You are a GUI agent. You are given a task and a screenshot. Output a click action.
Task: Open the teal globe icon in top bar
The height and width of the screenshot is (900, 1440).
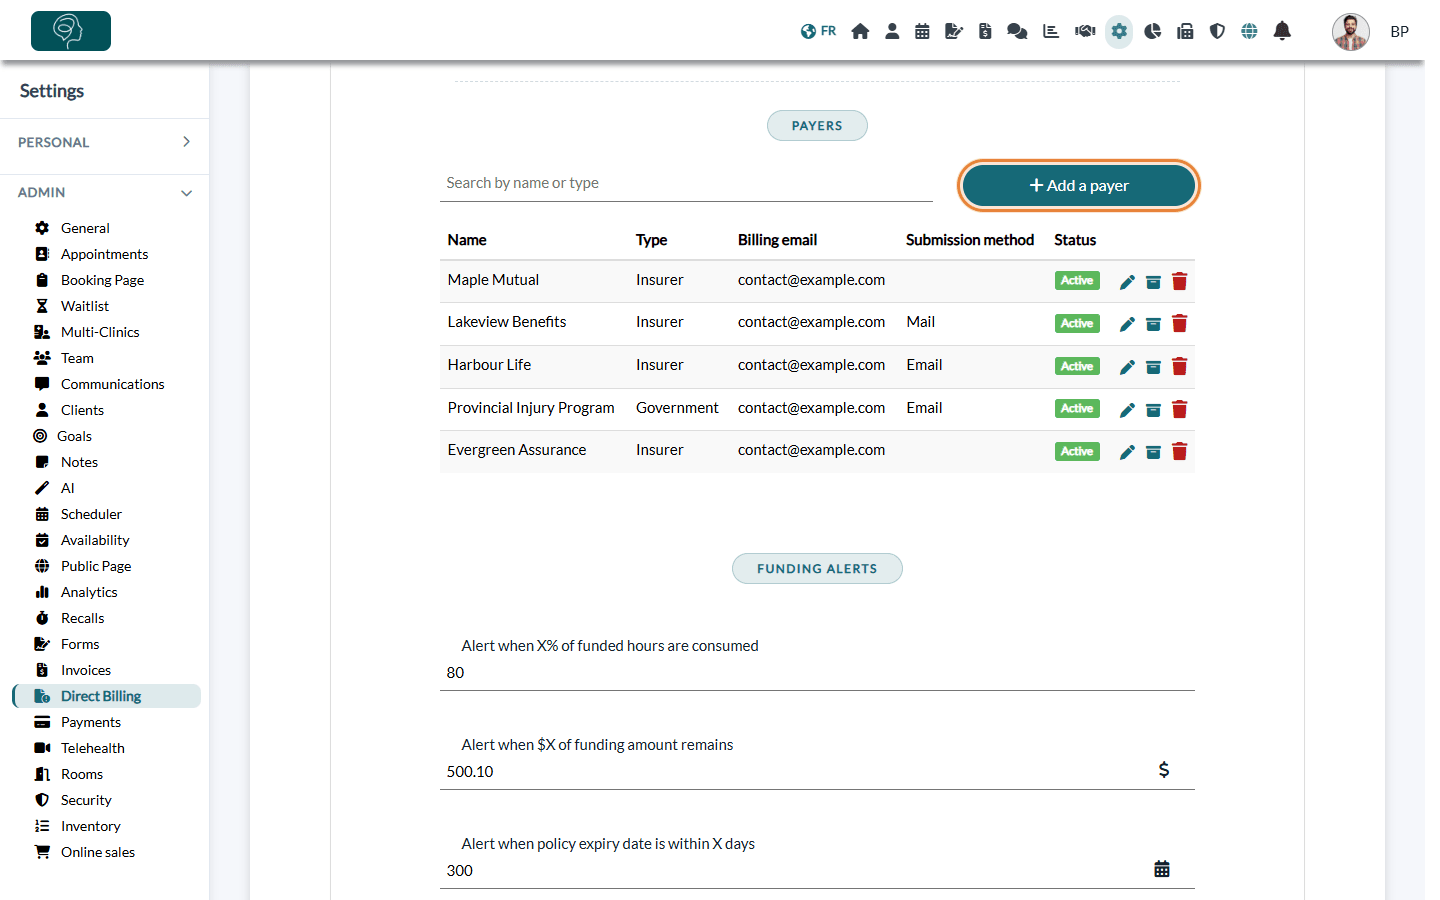pos(1249,31)
